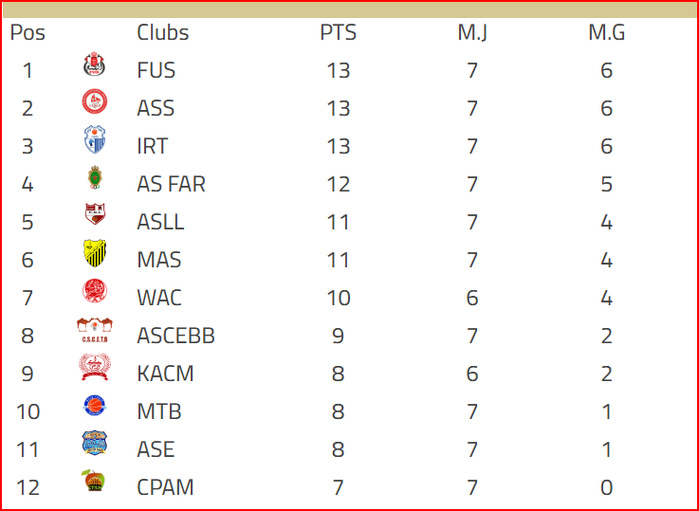Viewport: 699px width, 511px height.
Task: Click the CPAM club name
Action: [x=165, y=488]
